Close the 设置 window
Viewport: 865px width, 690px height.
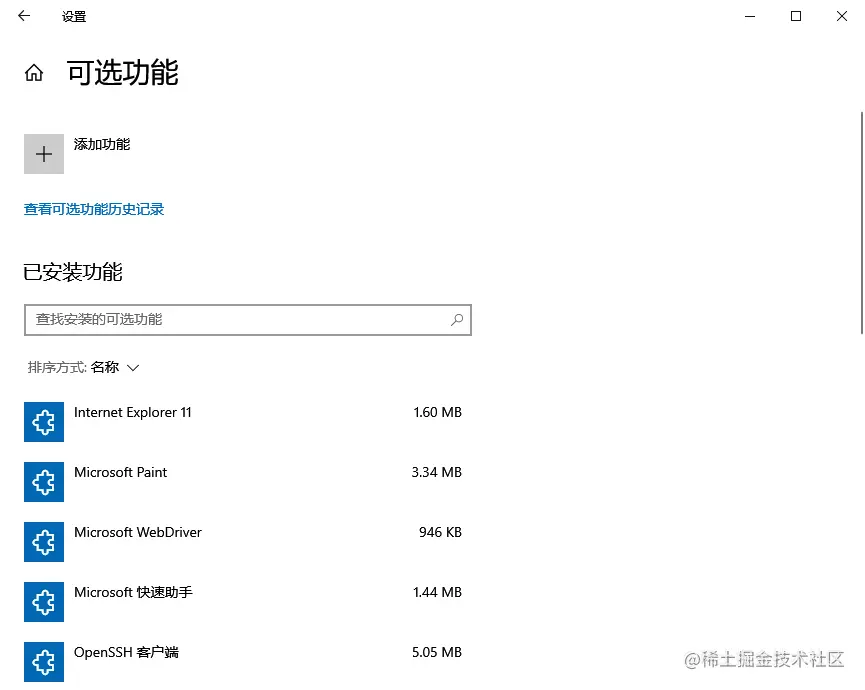[841, 16]
